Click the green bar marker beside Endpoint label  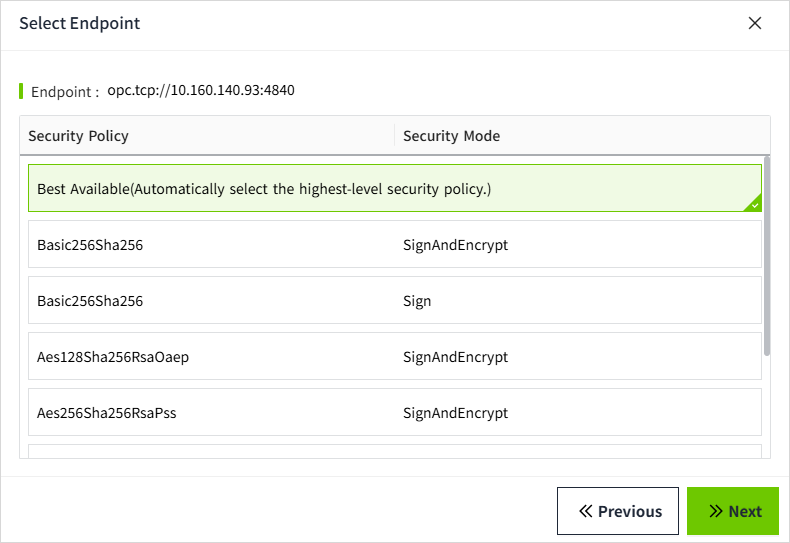[x=21, y=91]
